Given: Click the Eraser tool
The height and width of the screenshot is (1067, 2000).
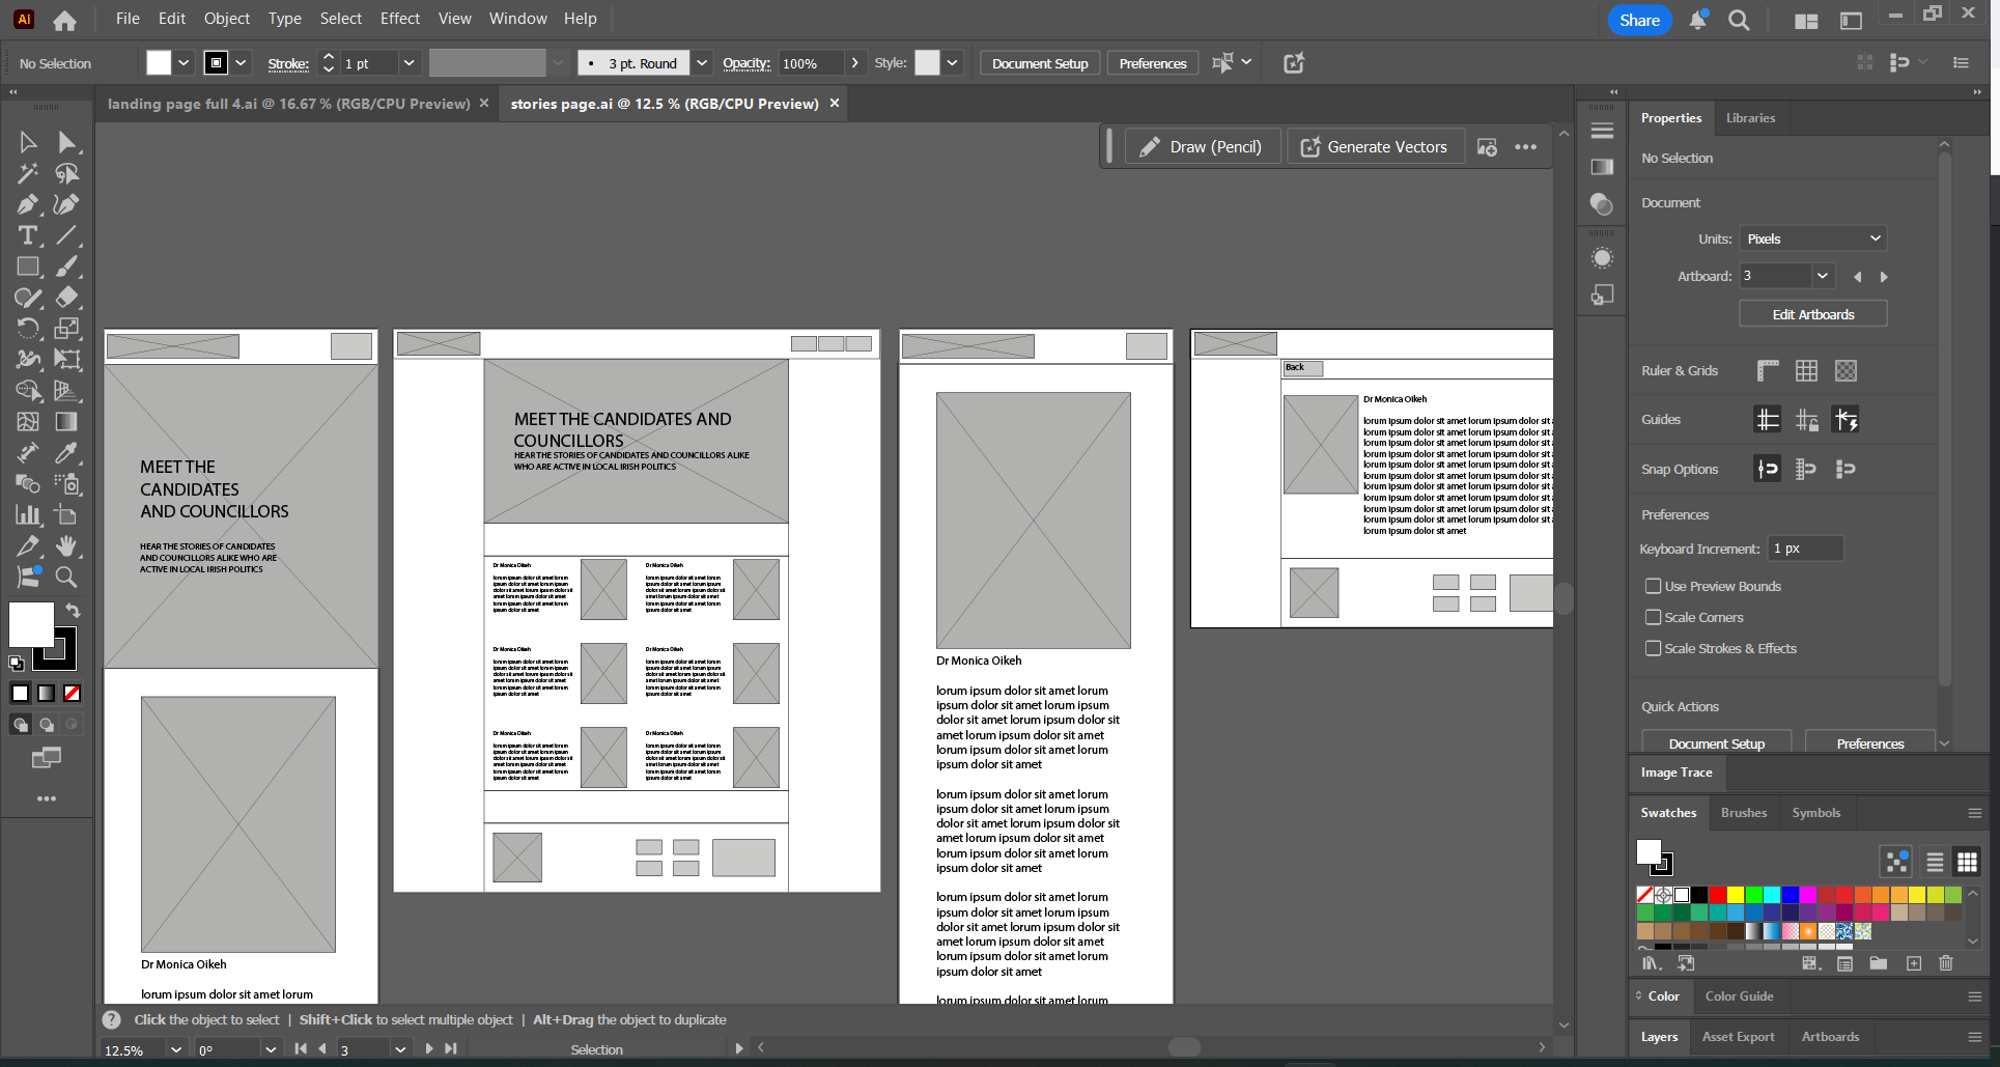Looking at the screenshot, I should point(66,297).
